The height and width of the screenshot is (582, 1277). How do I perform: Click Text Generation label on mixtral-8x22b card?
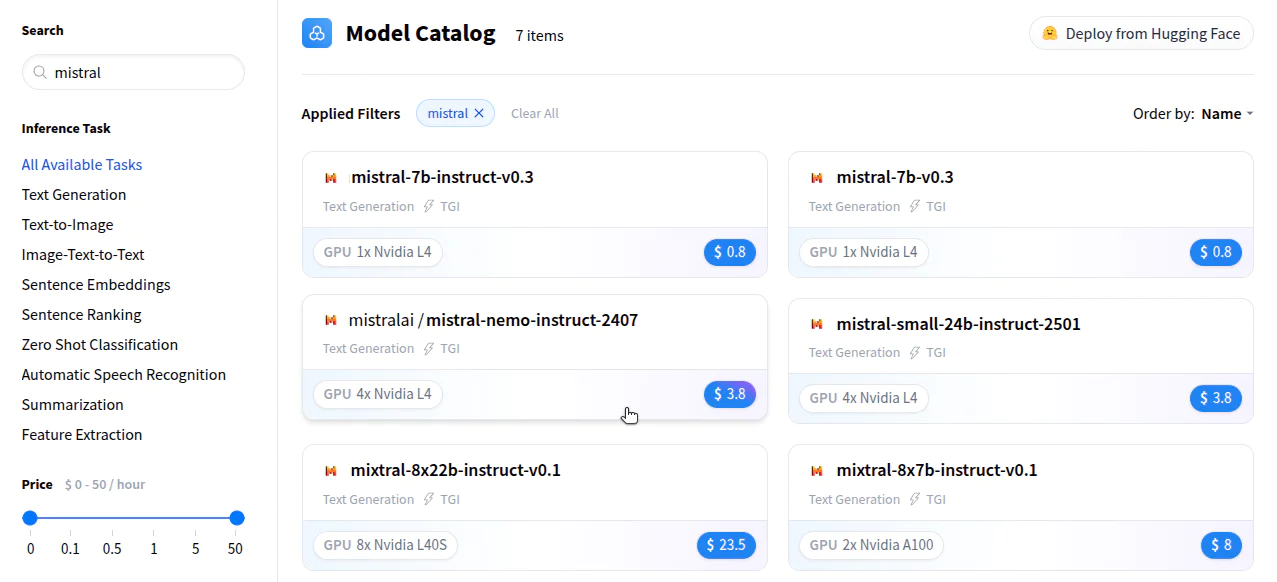pos(368,499)
